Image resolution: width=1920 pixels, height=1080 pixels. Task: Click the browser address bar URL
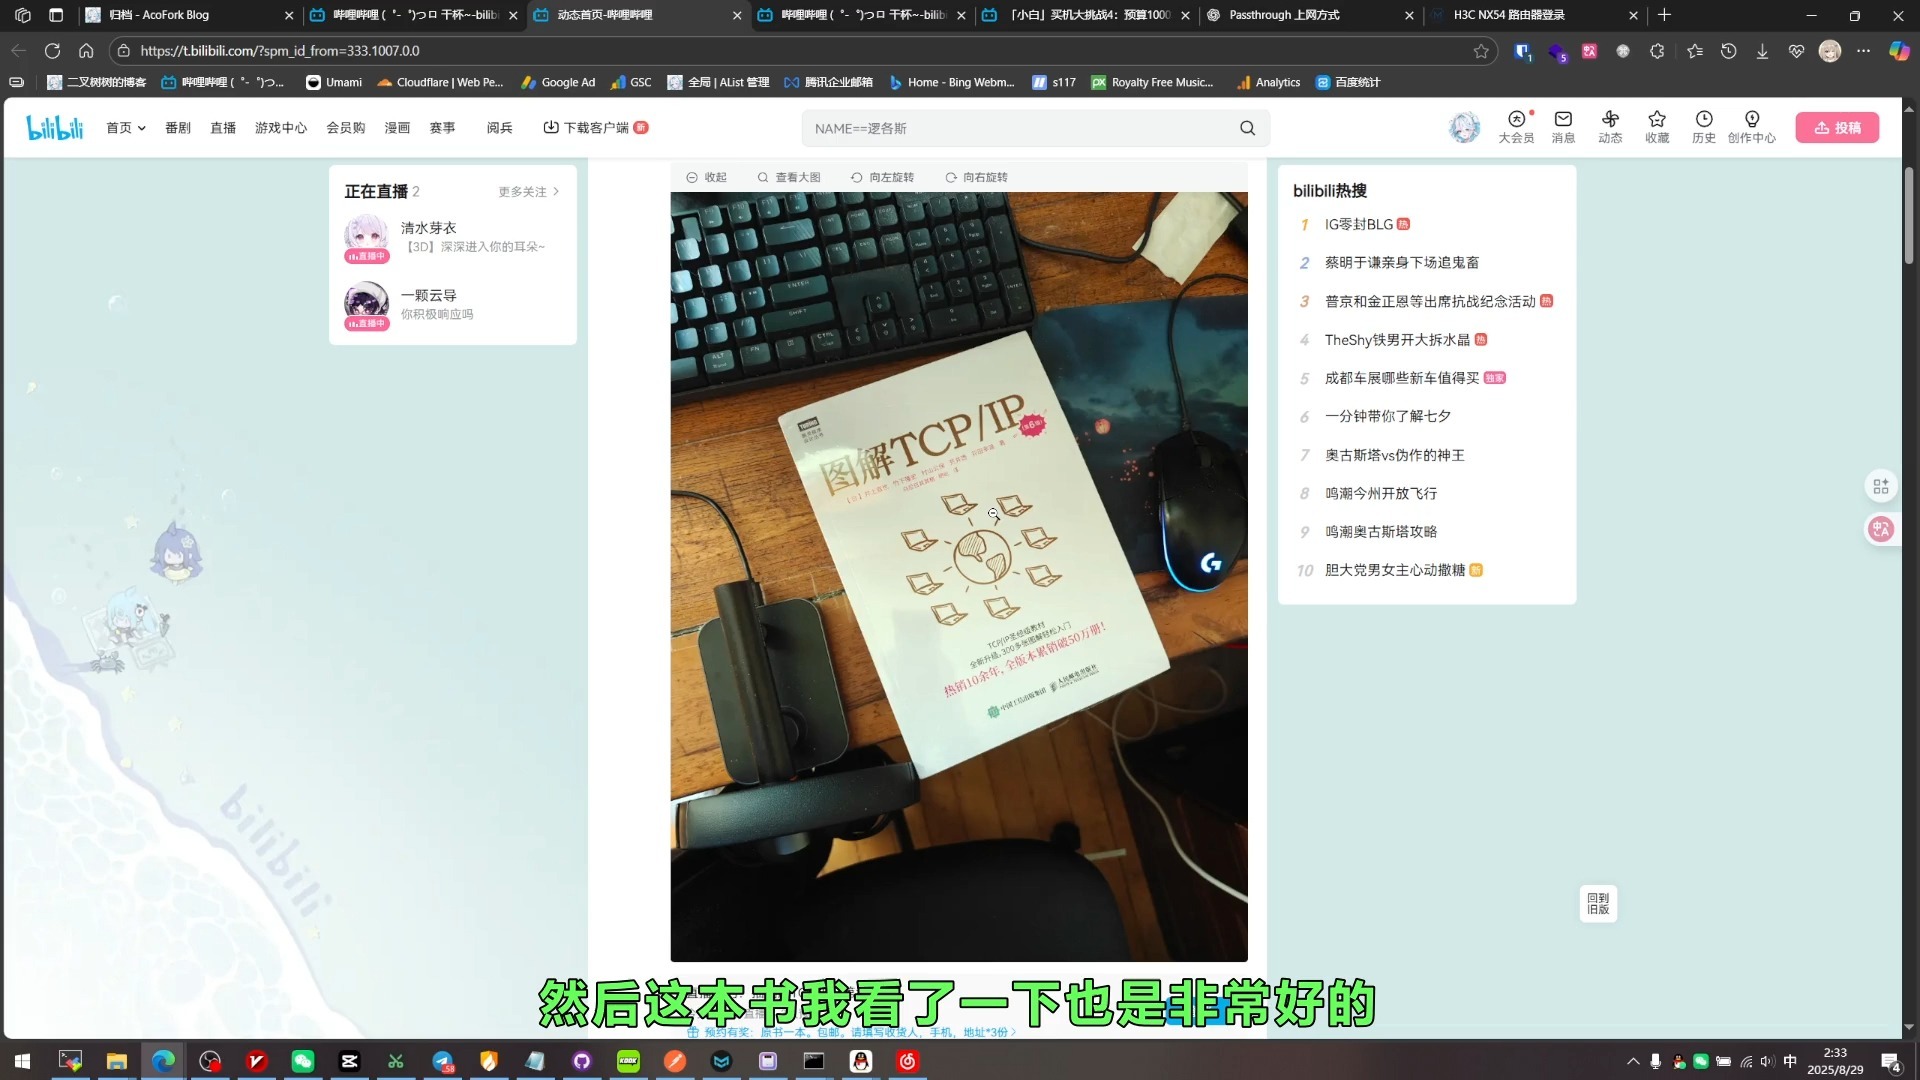click(280, 51)
